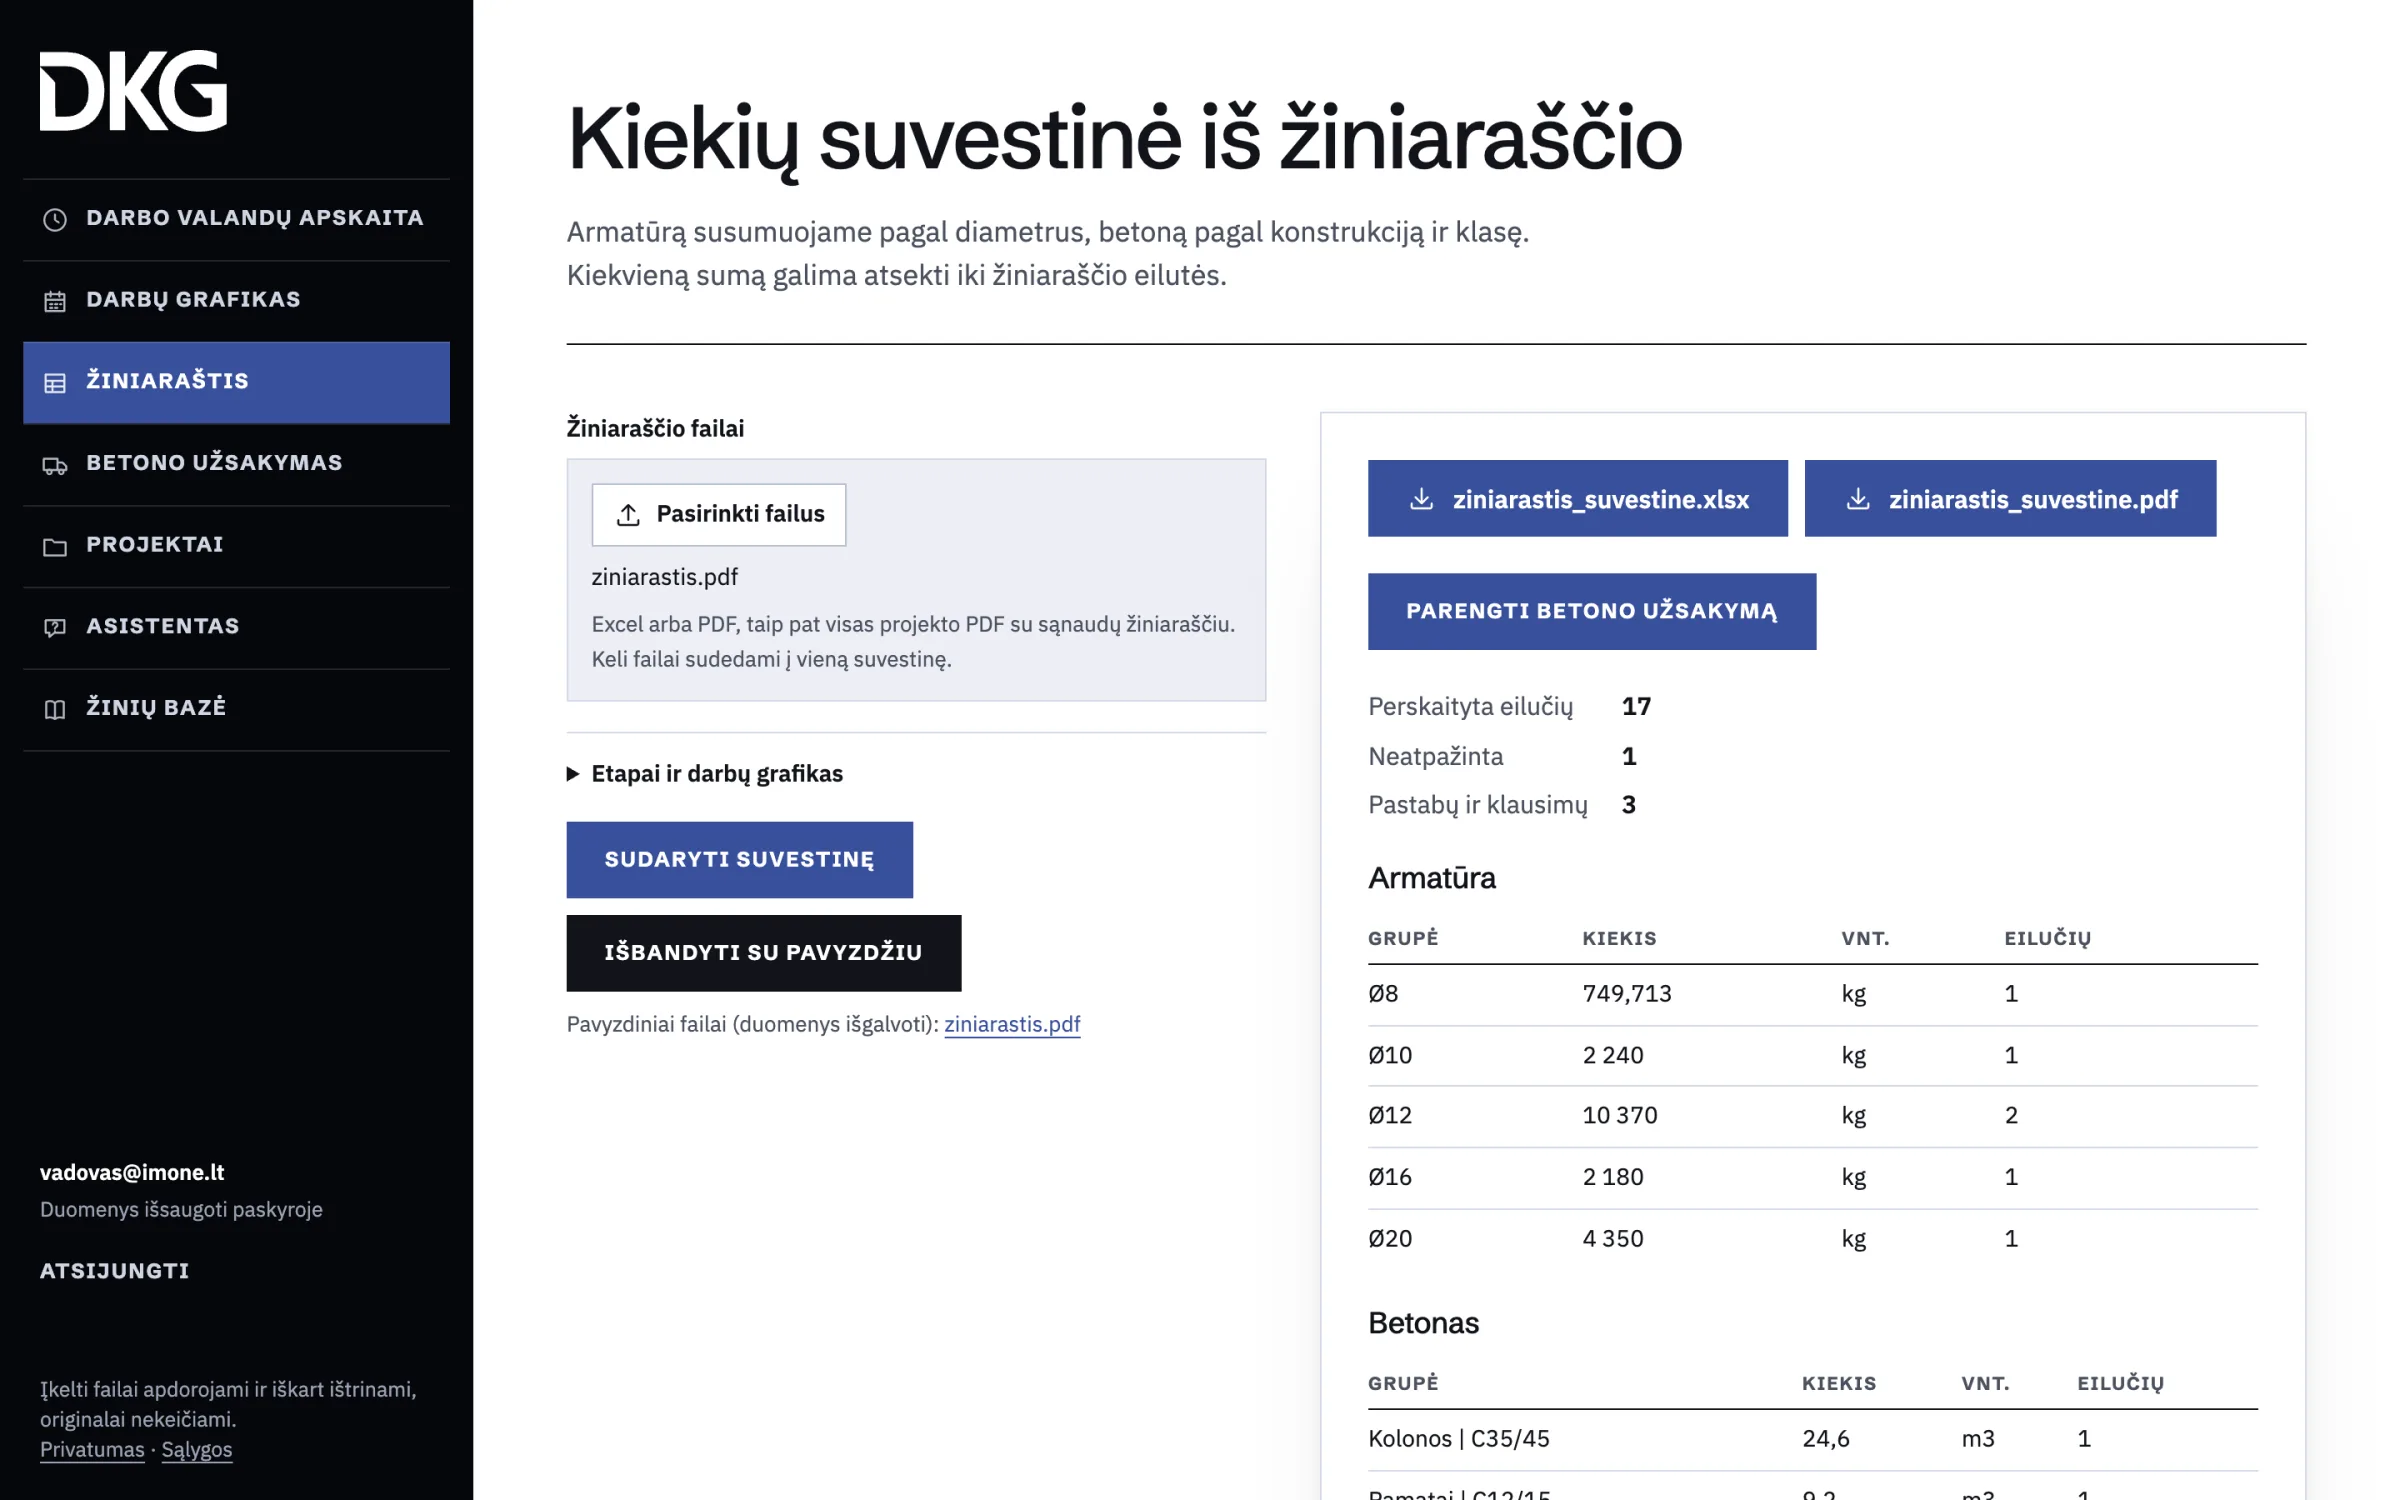Image resolution: width=2400 pixels, height=1500 pixels.
Task: Click the folder icon beside Projektai
Action: click(x=55, y=546)
